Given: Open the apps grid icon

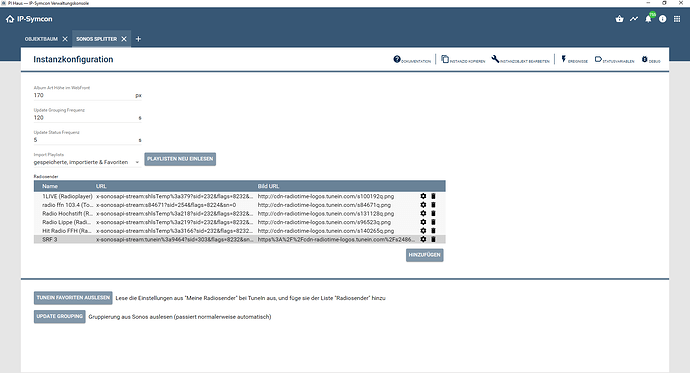Looking at the screenshot, I should pos(677,19).
